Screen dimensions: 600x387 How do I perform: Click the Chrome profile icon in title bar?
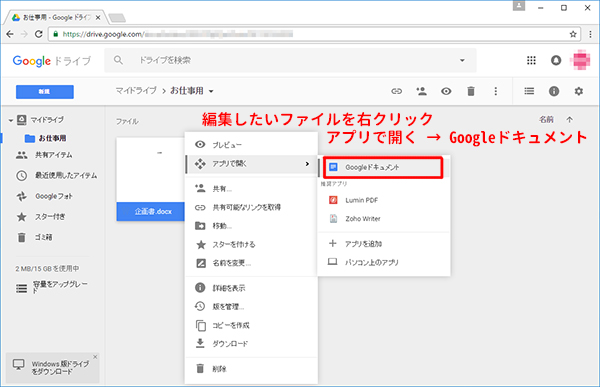click(x=519, y=6)
